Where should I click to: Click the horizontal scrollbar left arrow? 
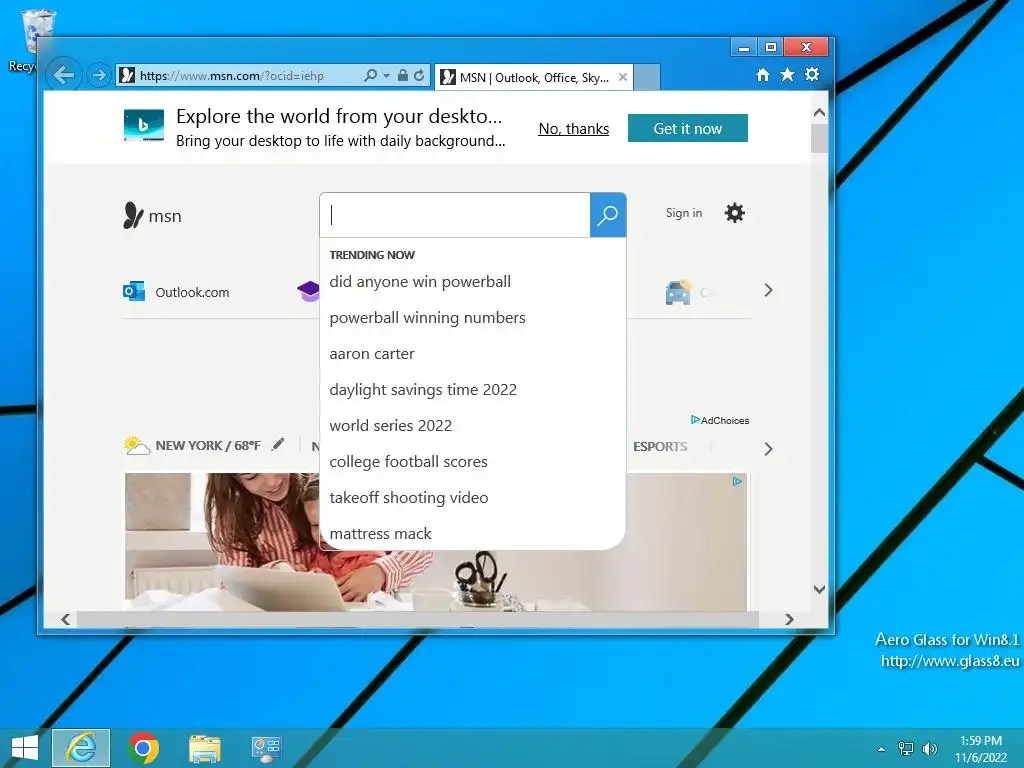[x=66, y=619]
